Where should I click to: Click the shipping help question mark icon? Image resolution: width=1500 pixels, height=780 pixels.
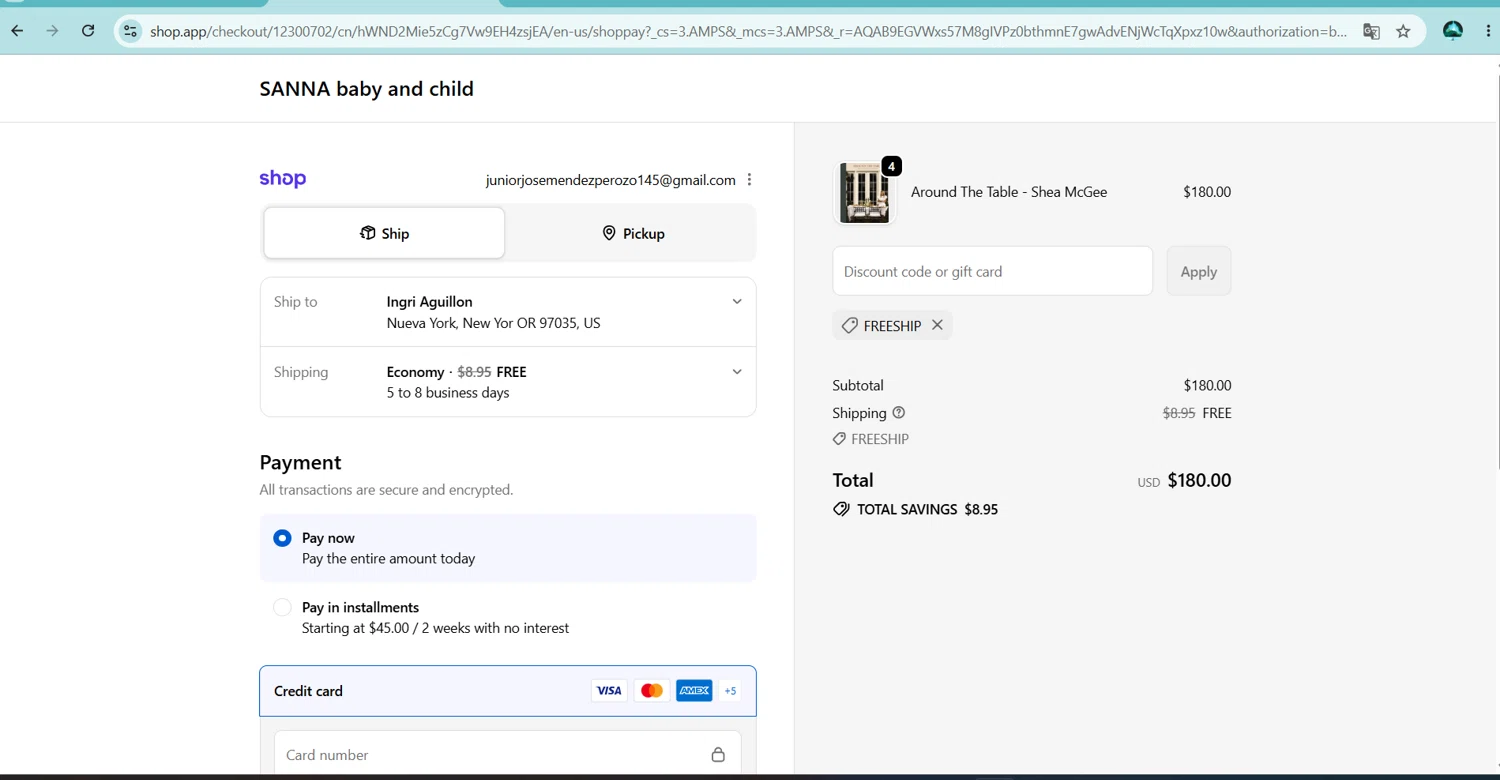click(898, 413)
